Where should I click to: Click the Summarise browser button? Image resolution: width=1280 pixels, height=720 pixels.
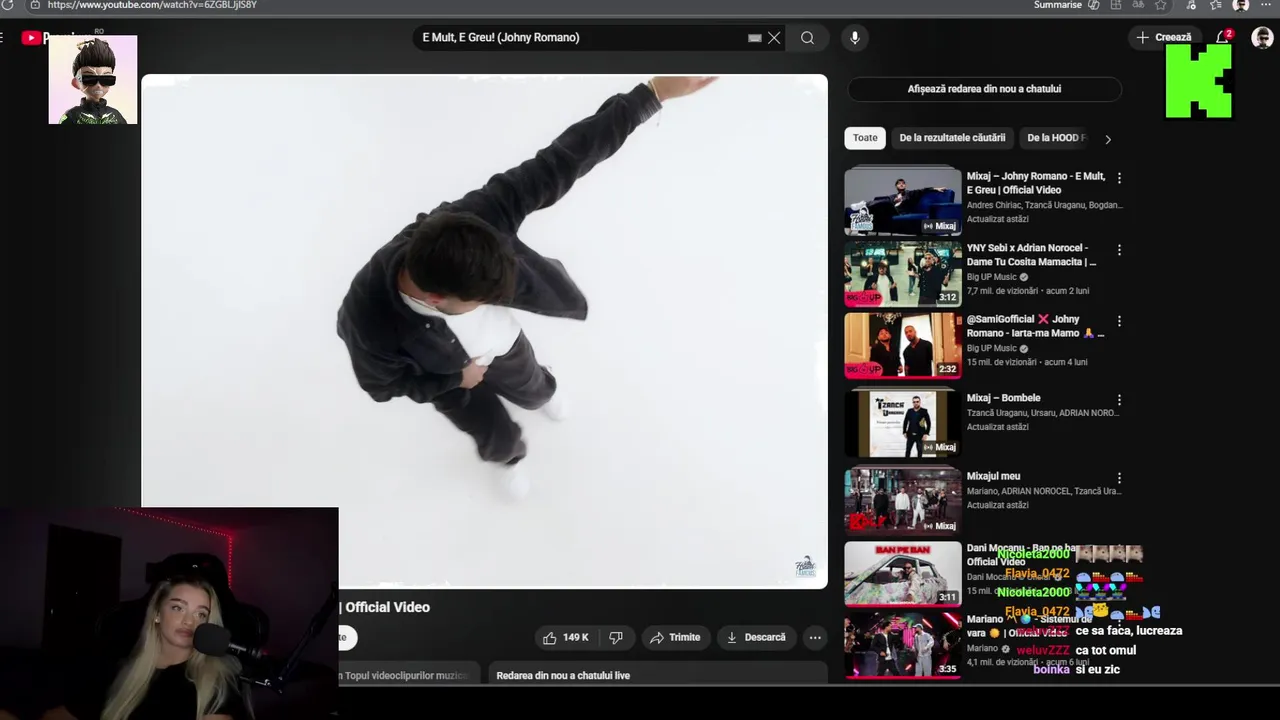pyautogui.click(x=1057, y=5)
